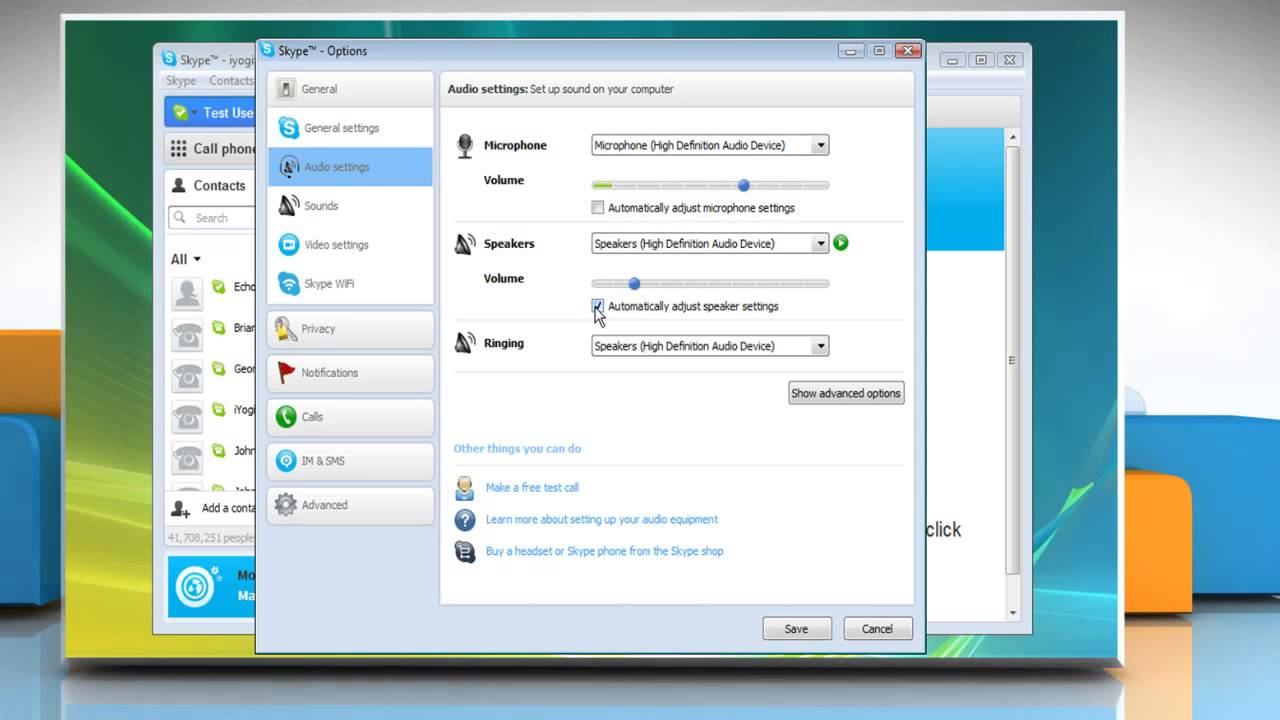The width and height of the screenshot is (1280, 720).
Task: Click the Add a contact icon
Action: (180, 508)
